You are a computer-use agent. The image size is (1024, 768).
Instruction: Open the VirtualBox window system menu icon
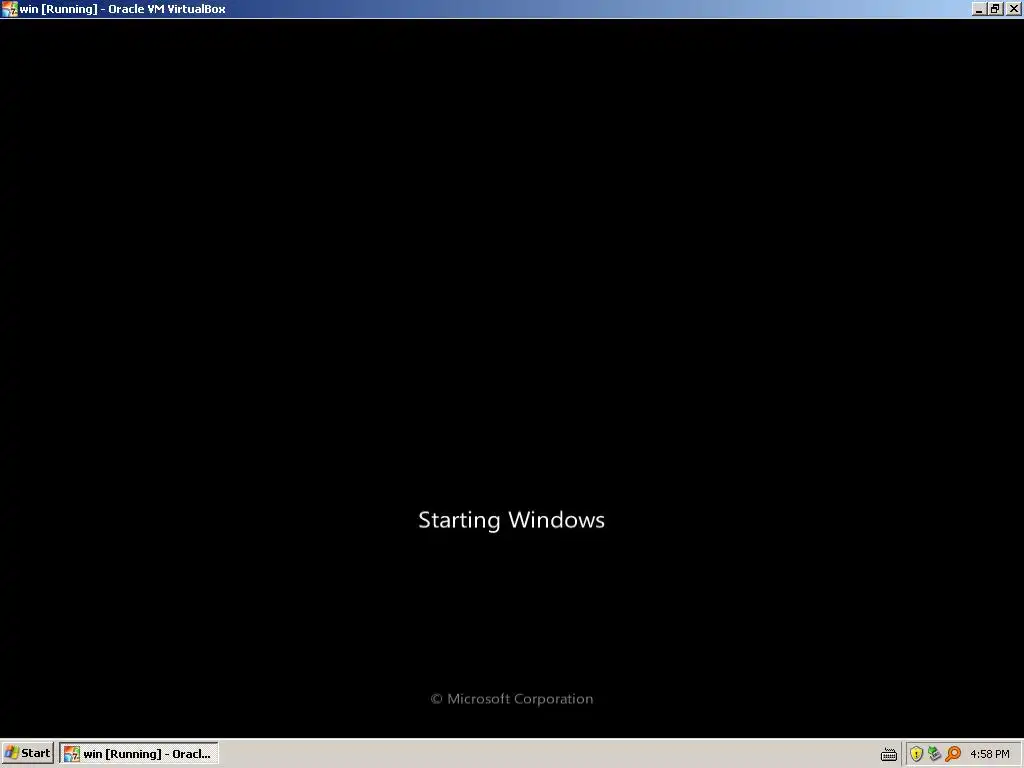point(10,9)
